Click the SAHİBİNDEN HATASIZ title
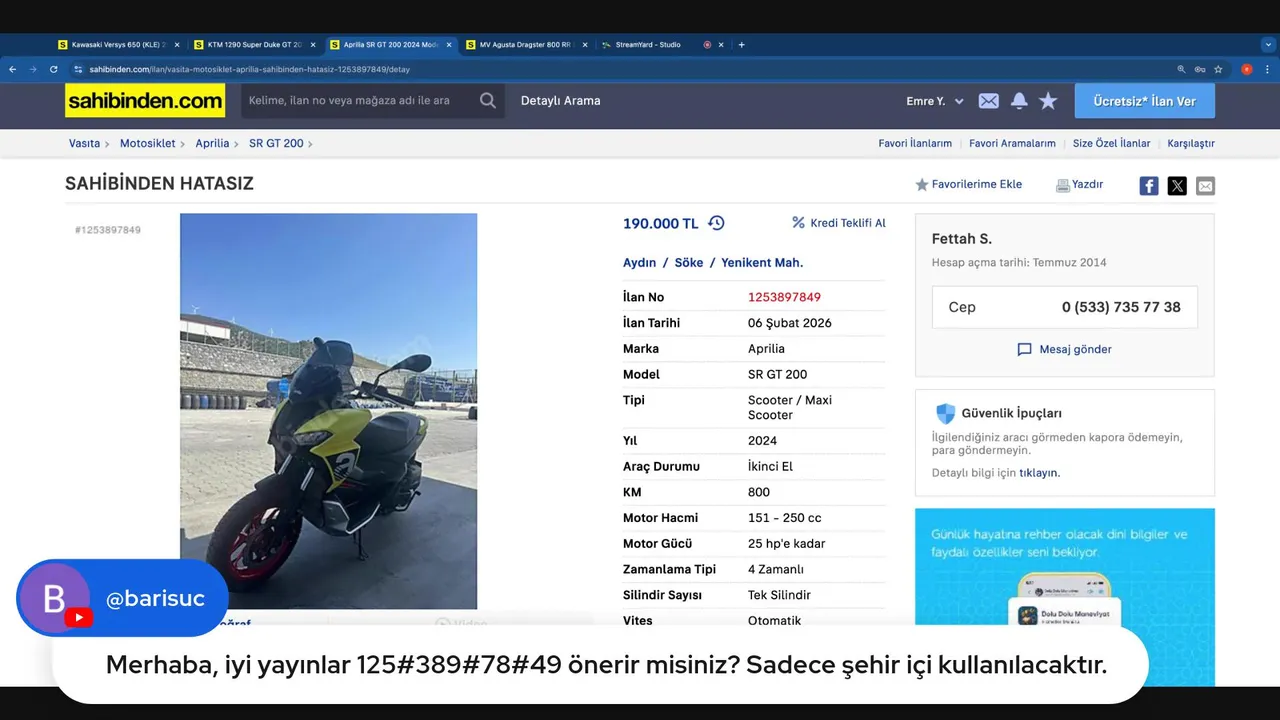 [x=159, y=183]
